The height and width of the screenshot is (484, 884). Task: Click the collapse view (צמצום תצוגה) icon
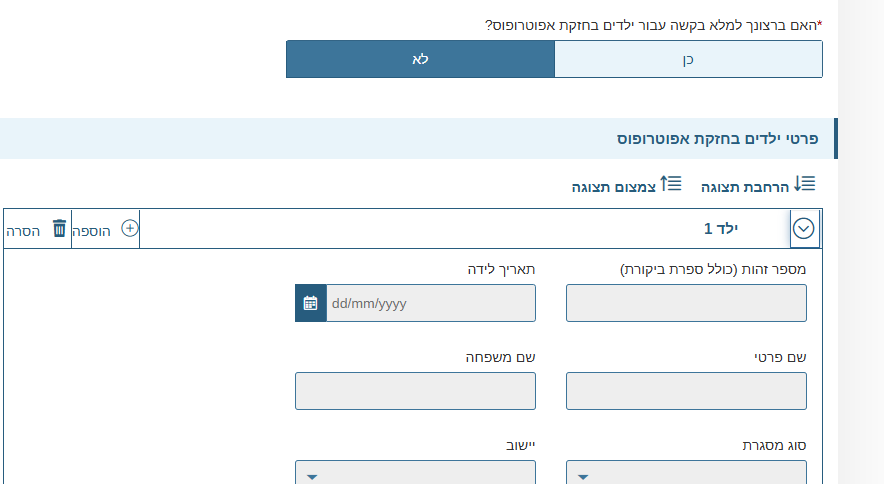coord(671,184)
